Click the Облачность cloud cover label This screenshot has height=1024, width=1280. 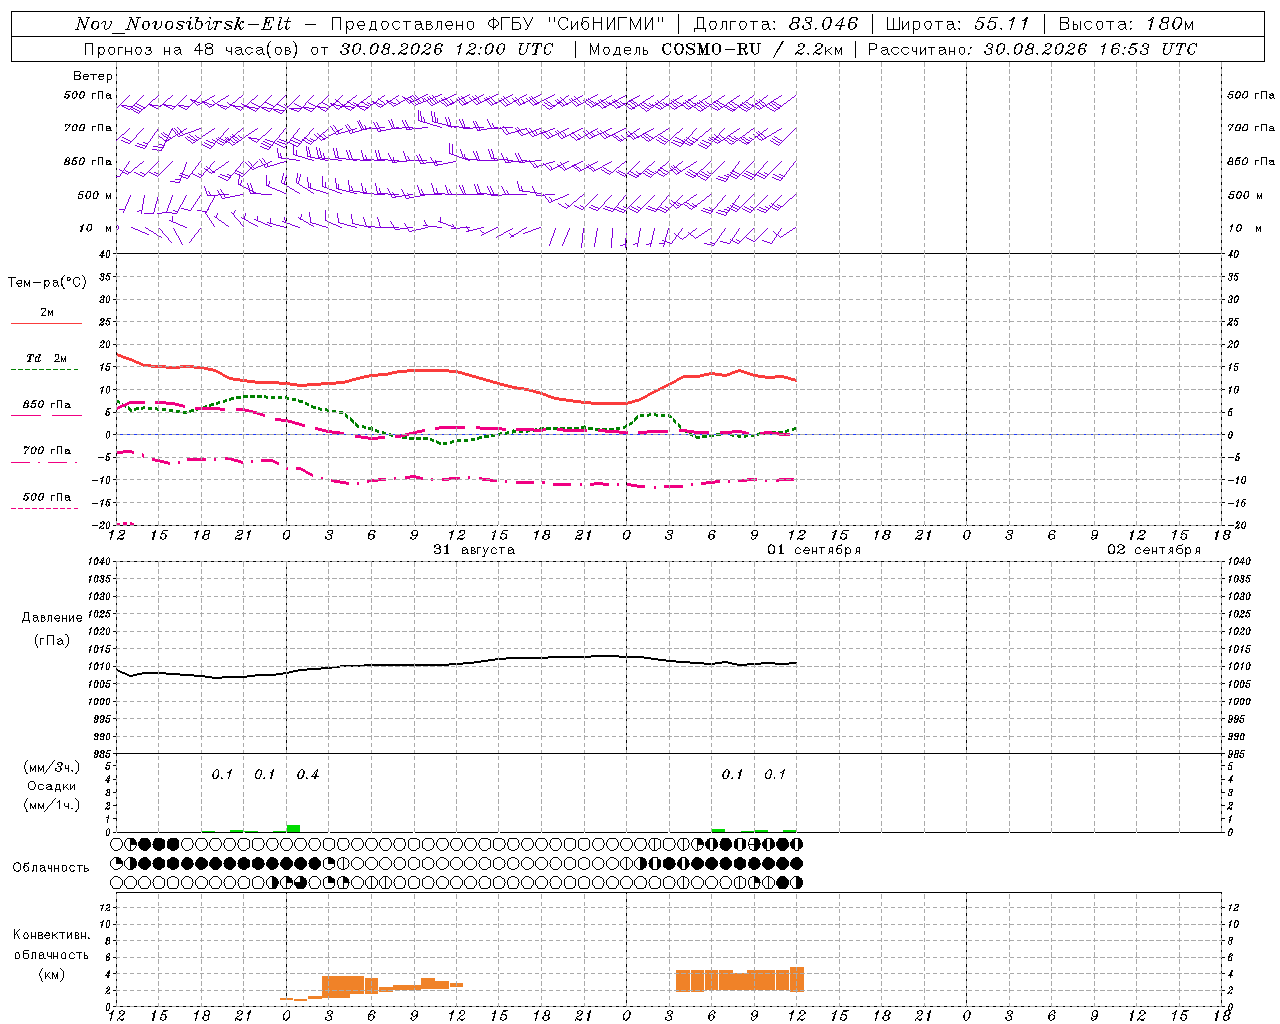(x=51, y=867)
